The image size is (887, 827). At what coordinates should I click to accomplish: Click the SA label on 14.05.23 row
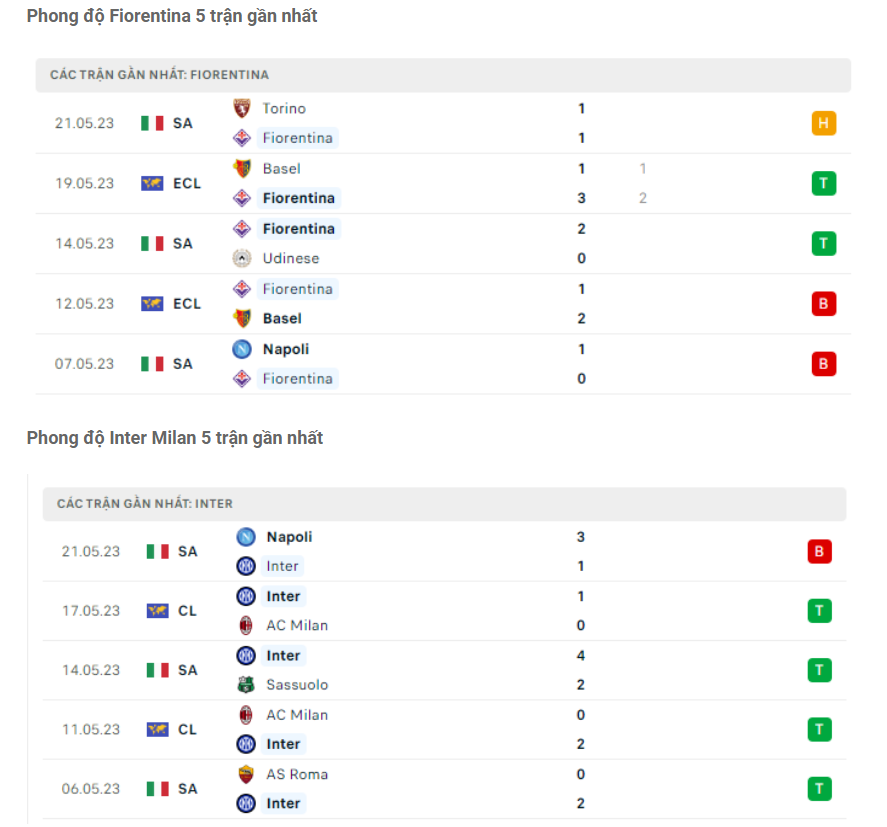coord(183,243)
